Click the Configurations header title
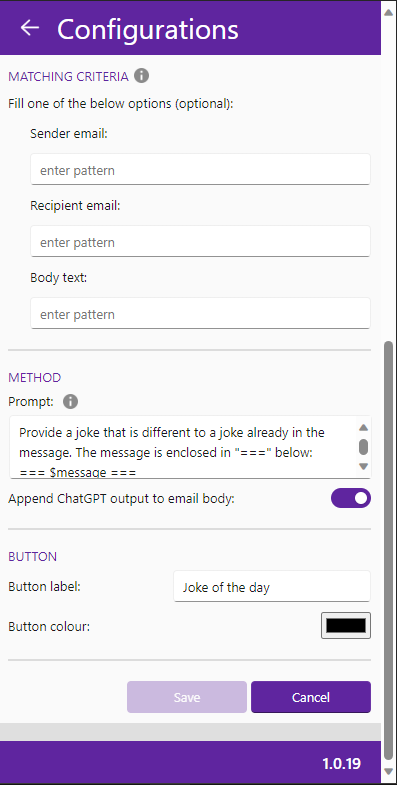This screenshot has height=785, width=397. click(148, 29)
